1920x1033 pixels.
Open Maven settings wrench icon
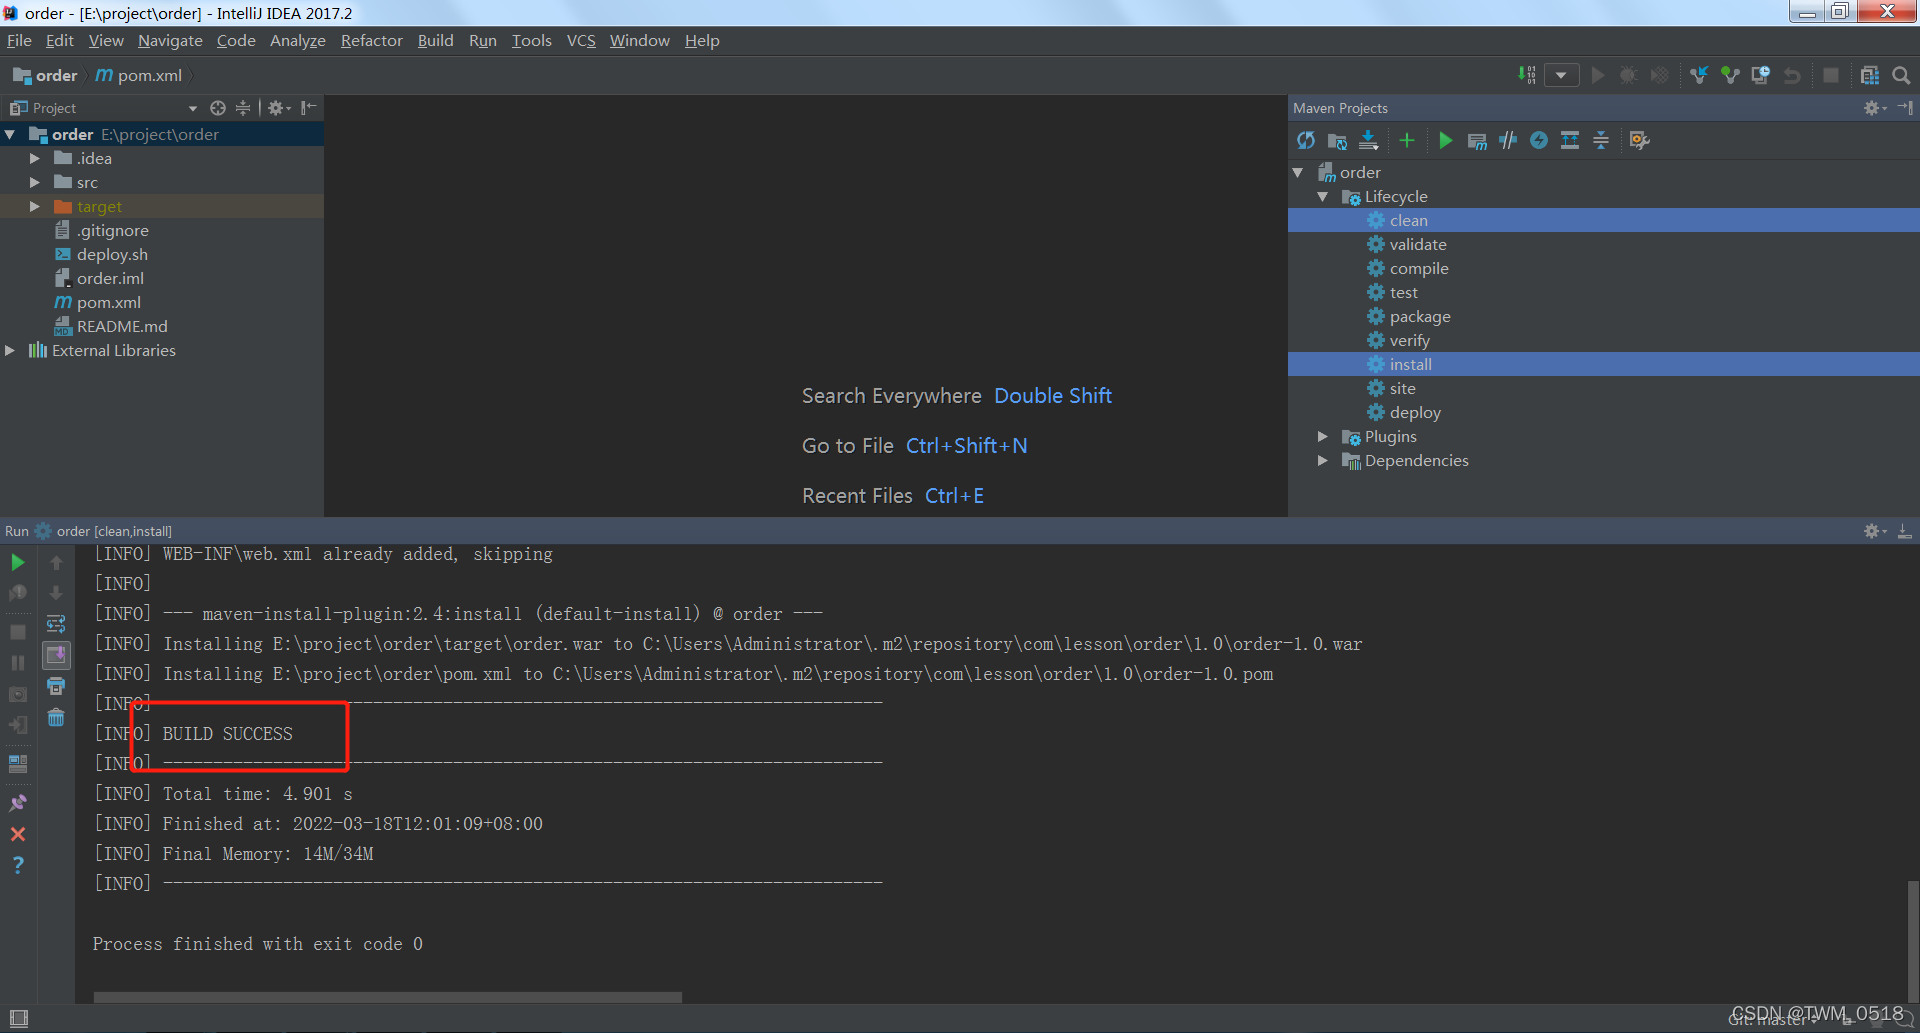pyautogui.click(x=1639, y=141)
